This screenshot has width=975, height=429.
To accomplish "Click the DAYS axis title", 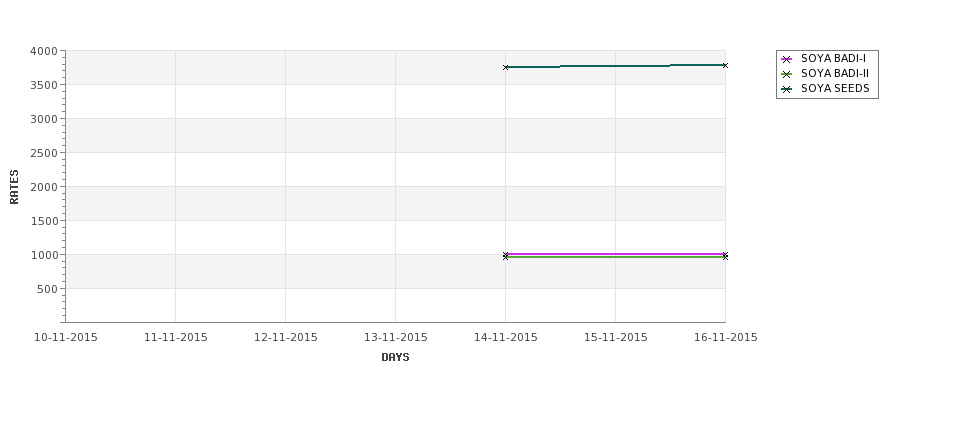I will (395, 358).
